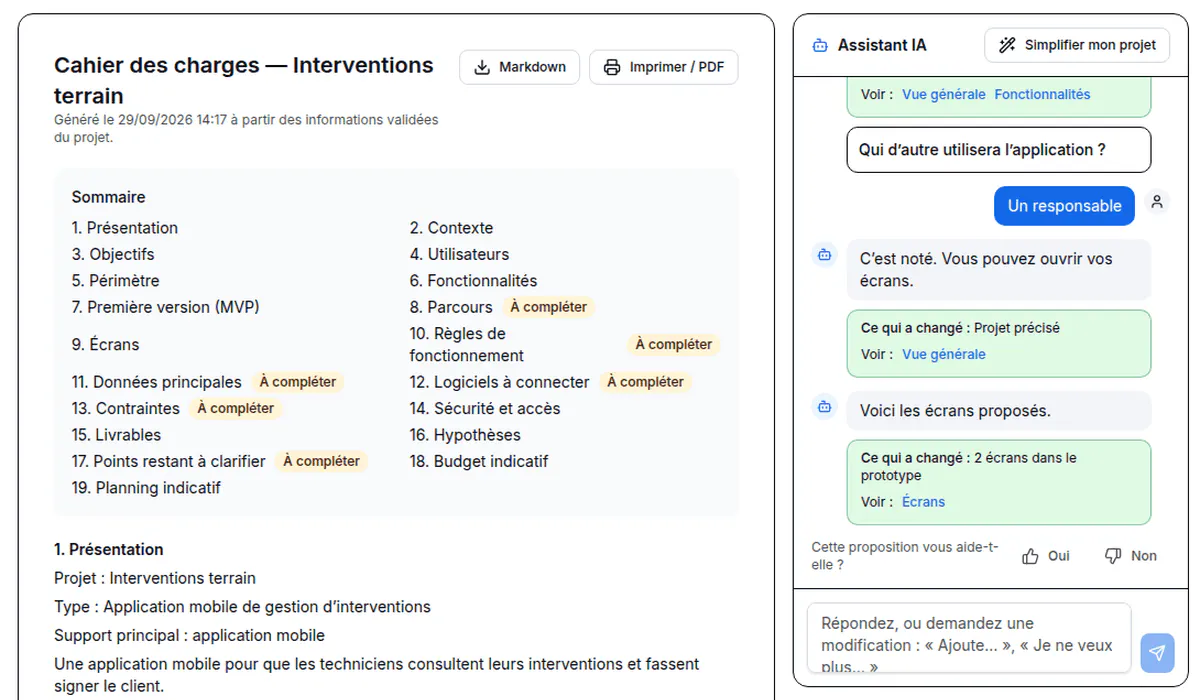This screenshot has width=1200, height=700.
Task: Jump to 9. Écrans in the summary
Action: point(106,344)
